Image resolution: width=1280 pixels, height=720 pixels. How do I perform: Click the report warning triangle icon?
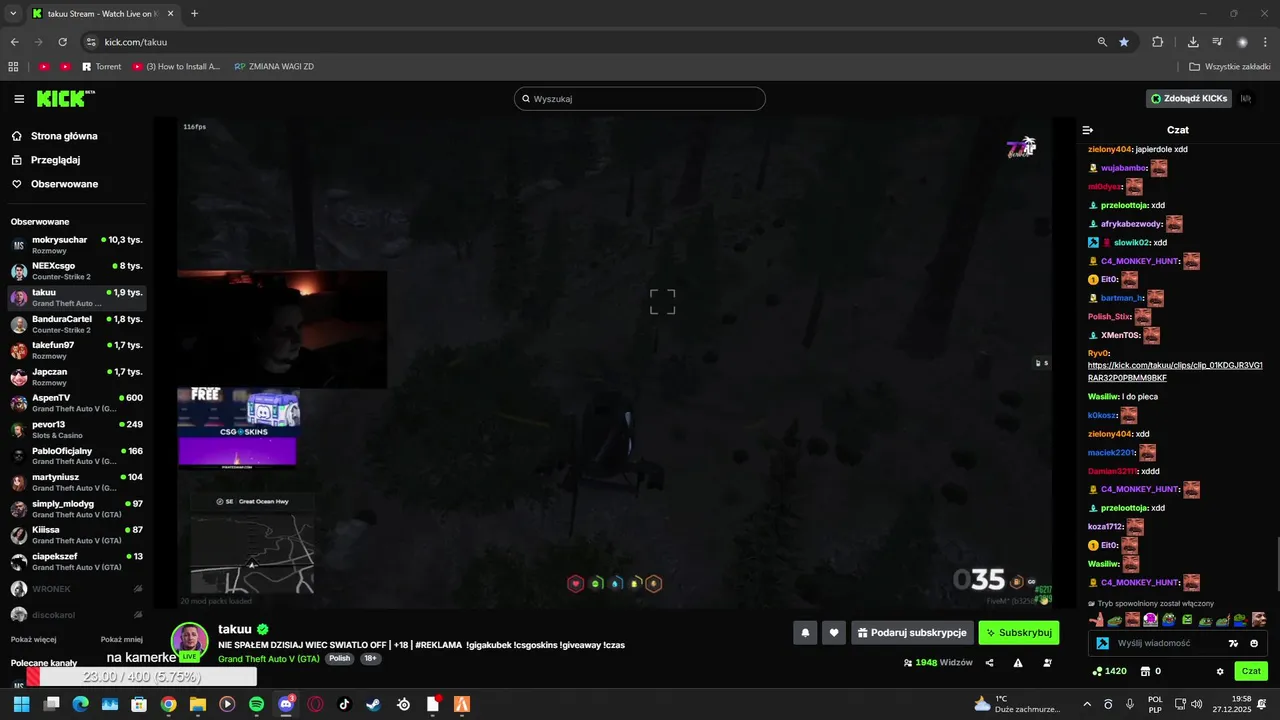tap(1018, 663)
